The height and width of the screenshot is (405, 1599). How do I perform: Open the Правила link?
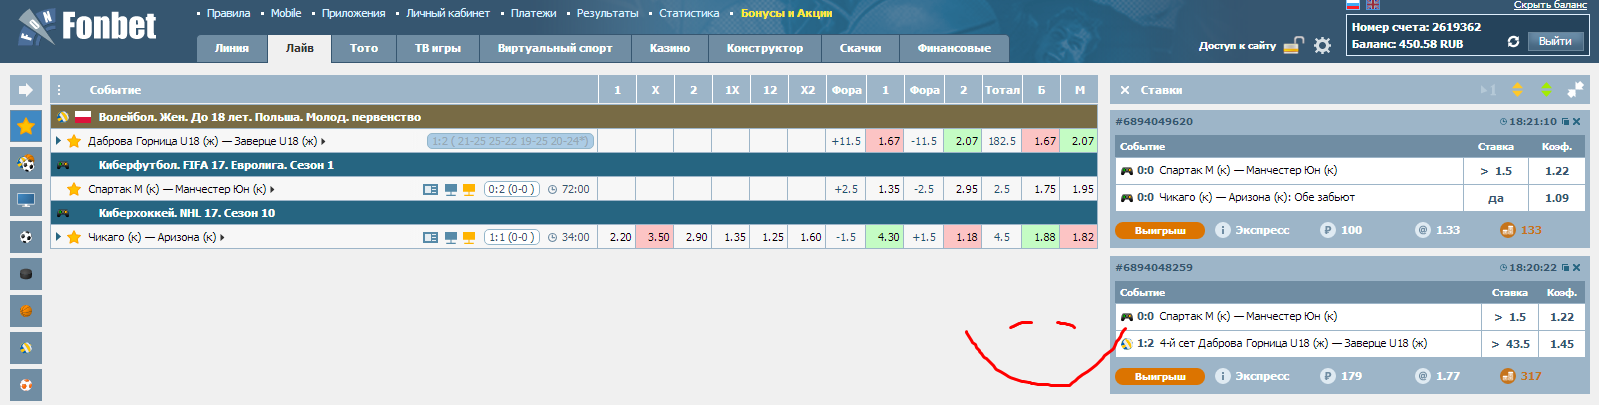pyautogui.click(x=228, y=13)
